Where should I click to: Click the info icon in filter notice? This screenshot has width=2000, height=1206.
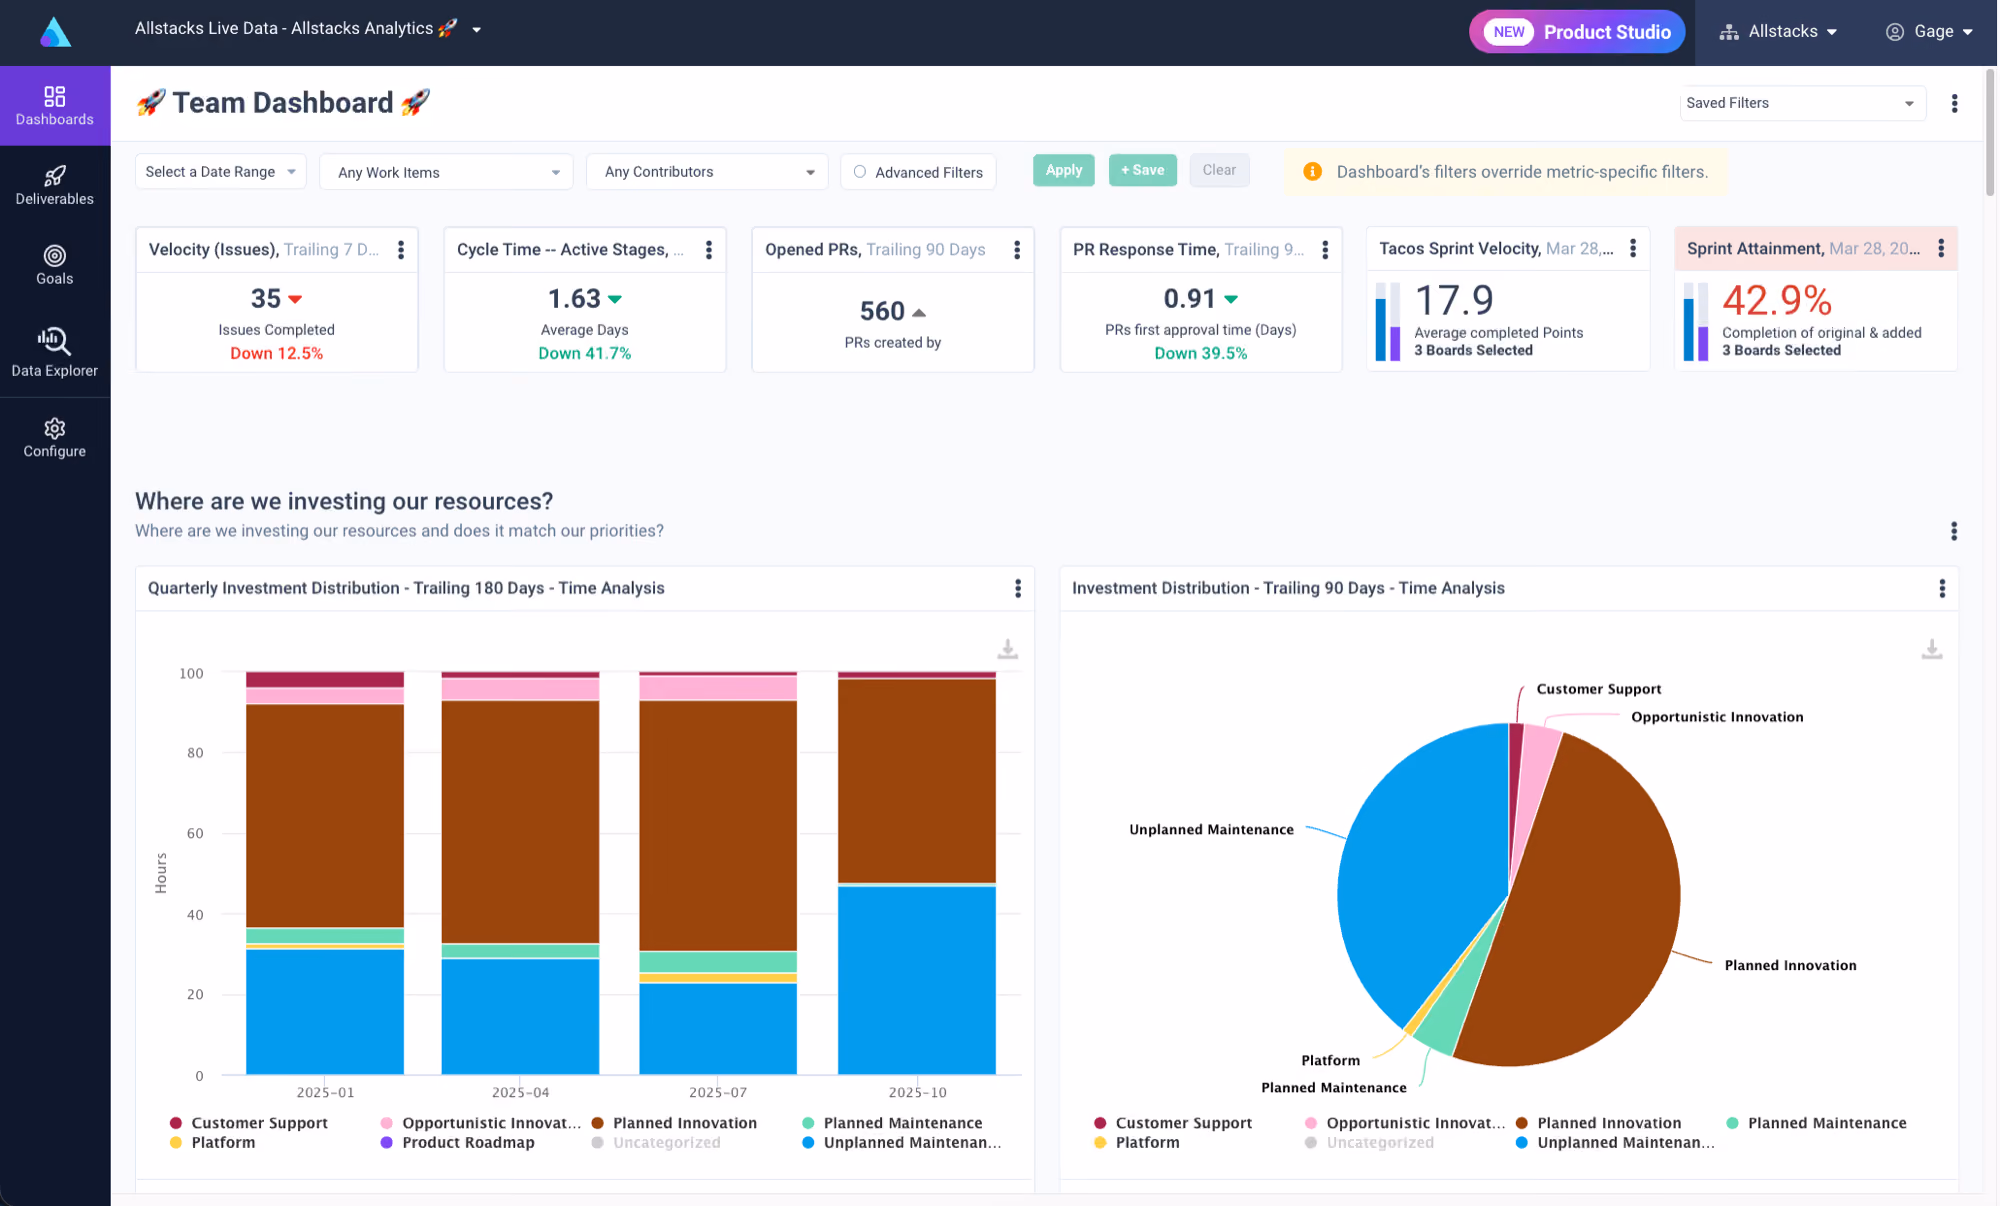(x=1312, y=172)
